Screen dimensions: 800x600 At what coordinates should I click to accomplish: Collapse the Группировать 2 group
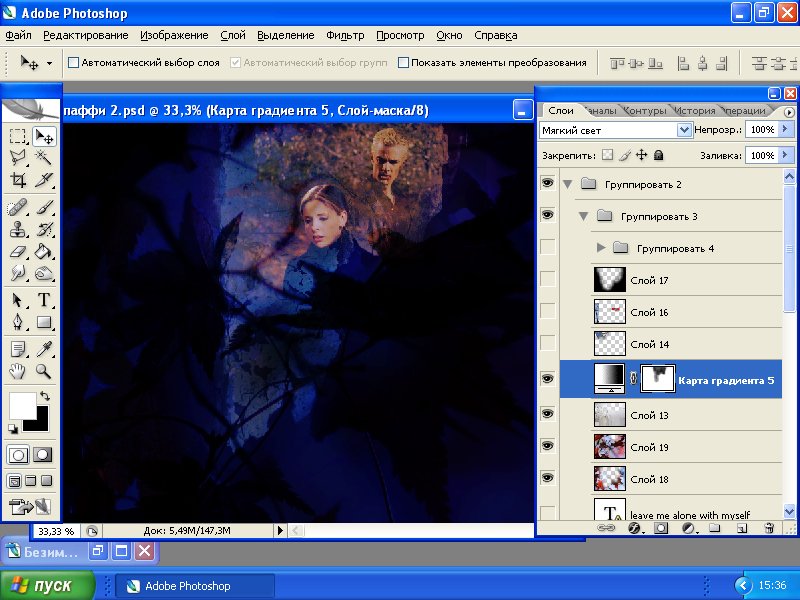[x=568, y=184]
